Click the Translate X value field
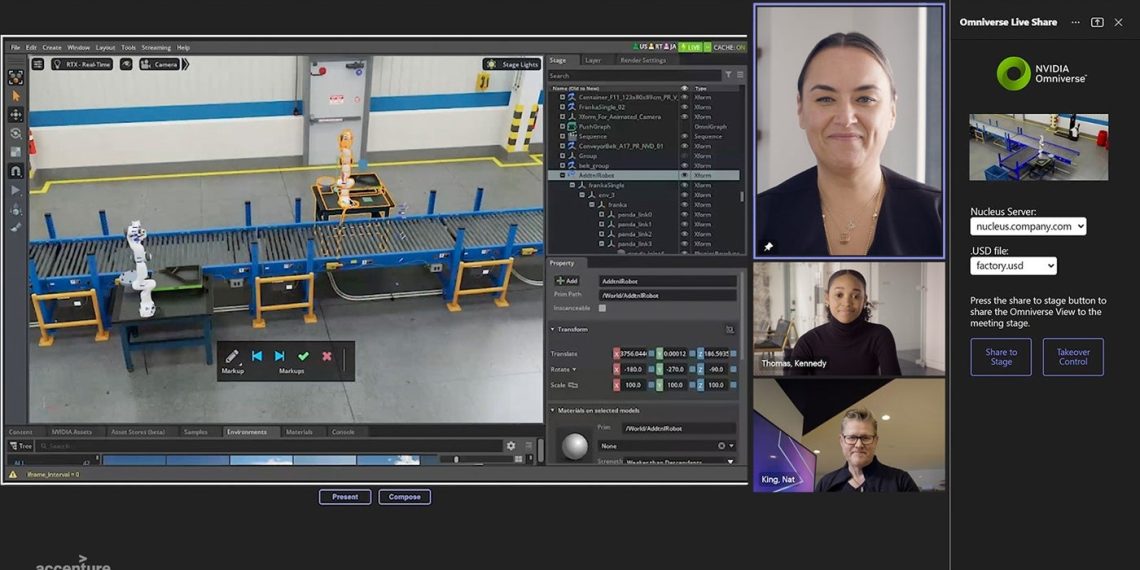This screenshot has height=570, width=1140. [633, 353]
